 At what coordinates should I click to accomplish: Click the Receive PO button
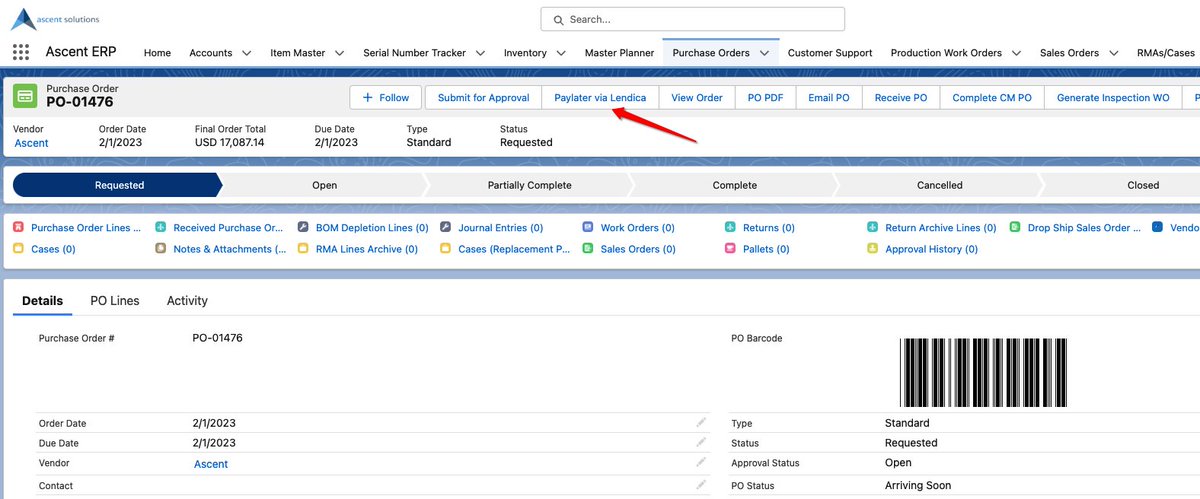[x=901, y=98]
